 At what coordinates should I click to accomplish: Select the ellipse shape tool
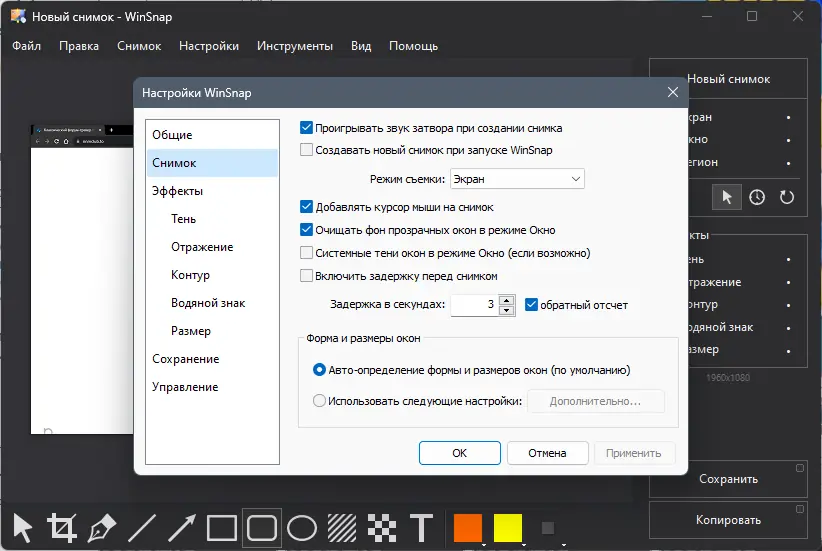(302, 527)
